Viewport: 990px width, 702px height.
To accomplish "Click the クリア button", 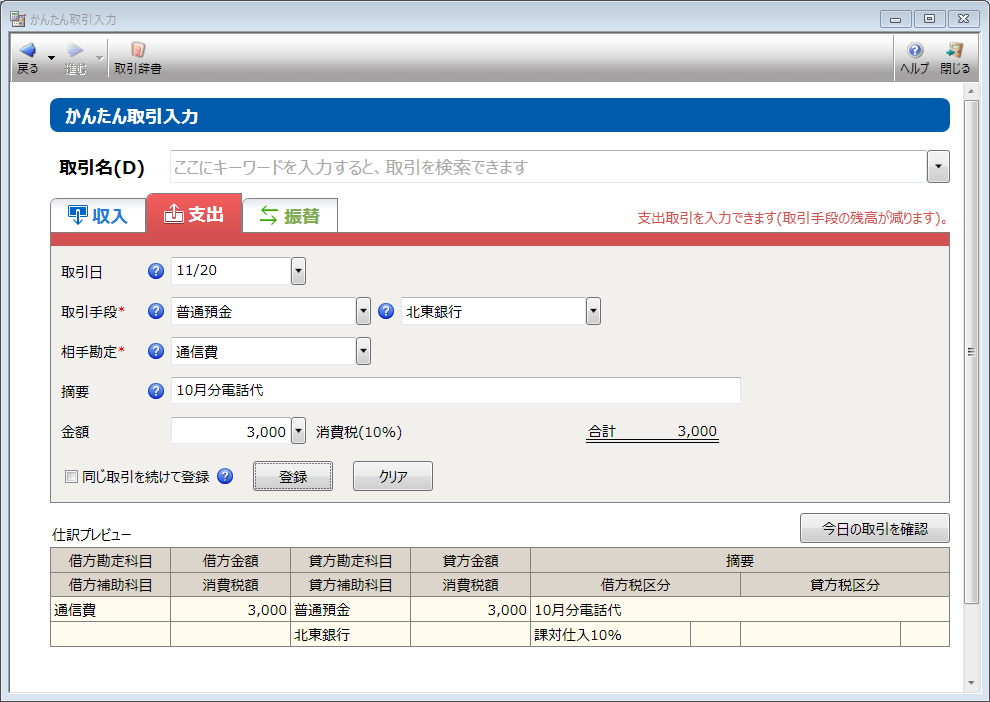I will tap(393, 477).
